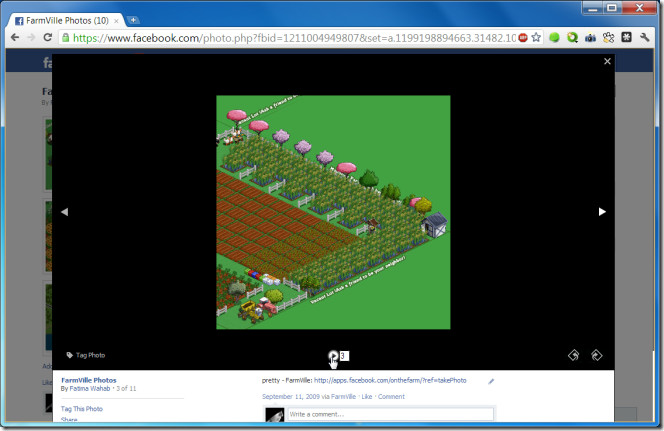Open a new browser tab

(x=133, y=20)
